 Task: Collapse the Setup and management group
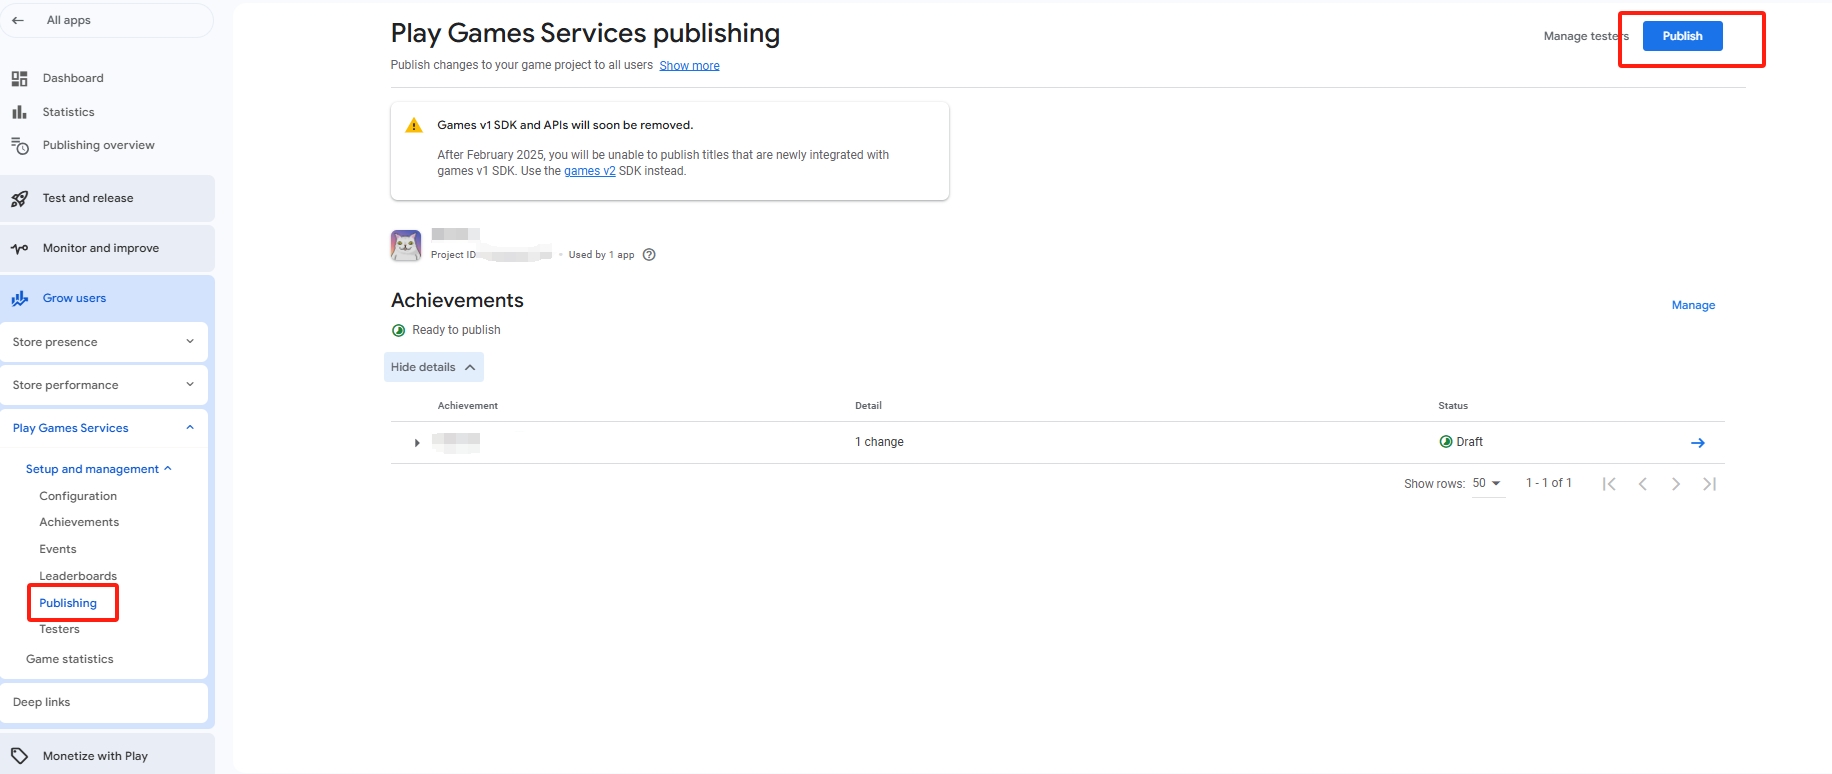99,469
